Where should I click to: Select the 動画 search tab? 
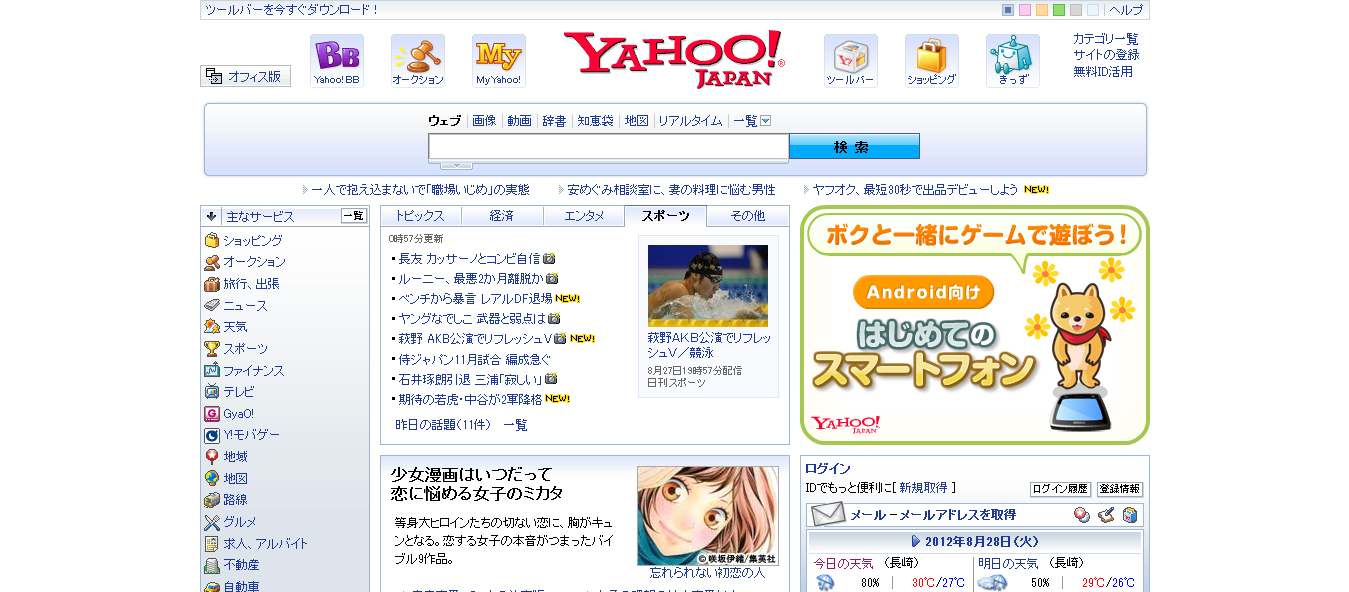(519, 121)
